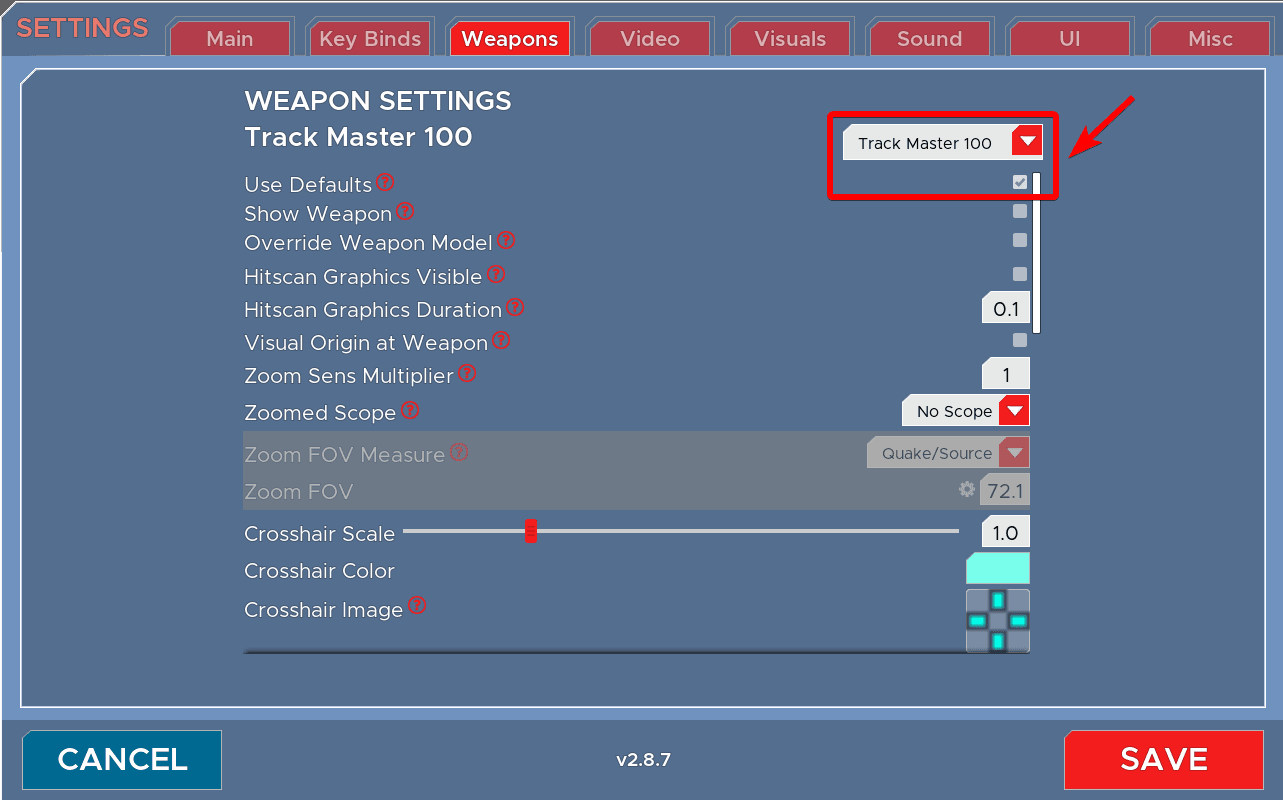
Task: Click help icon next to Use Defaults
Action: click(x=385, y=183)
